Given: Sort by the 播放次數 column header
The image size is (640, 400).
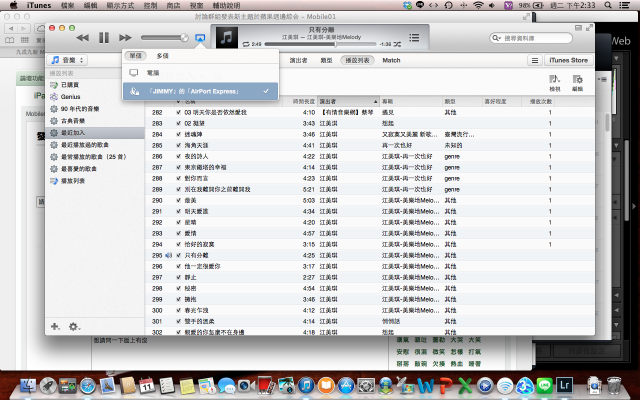Looking at the screenshot, I should [538, 101].
